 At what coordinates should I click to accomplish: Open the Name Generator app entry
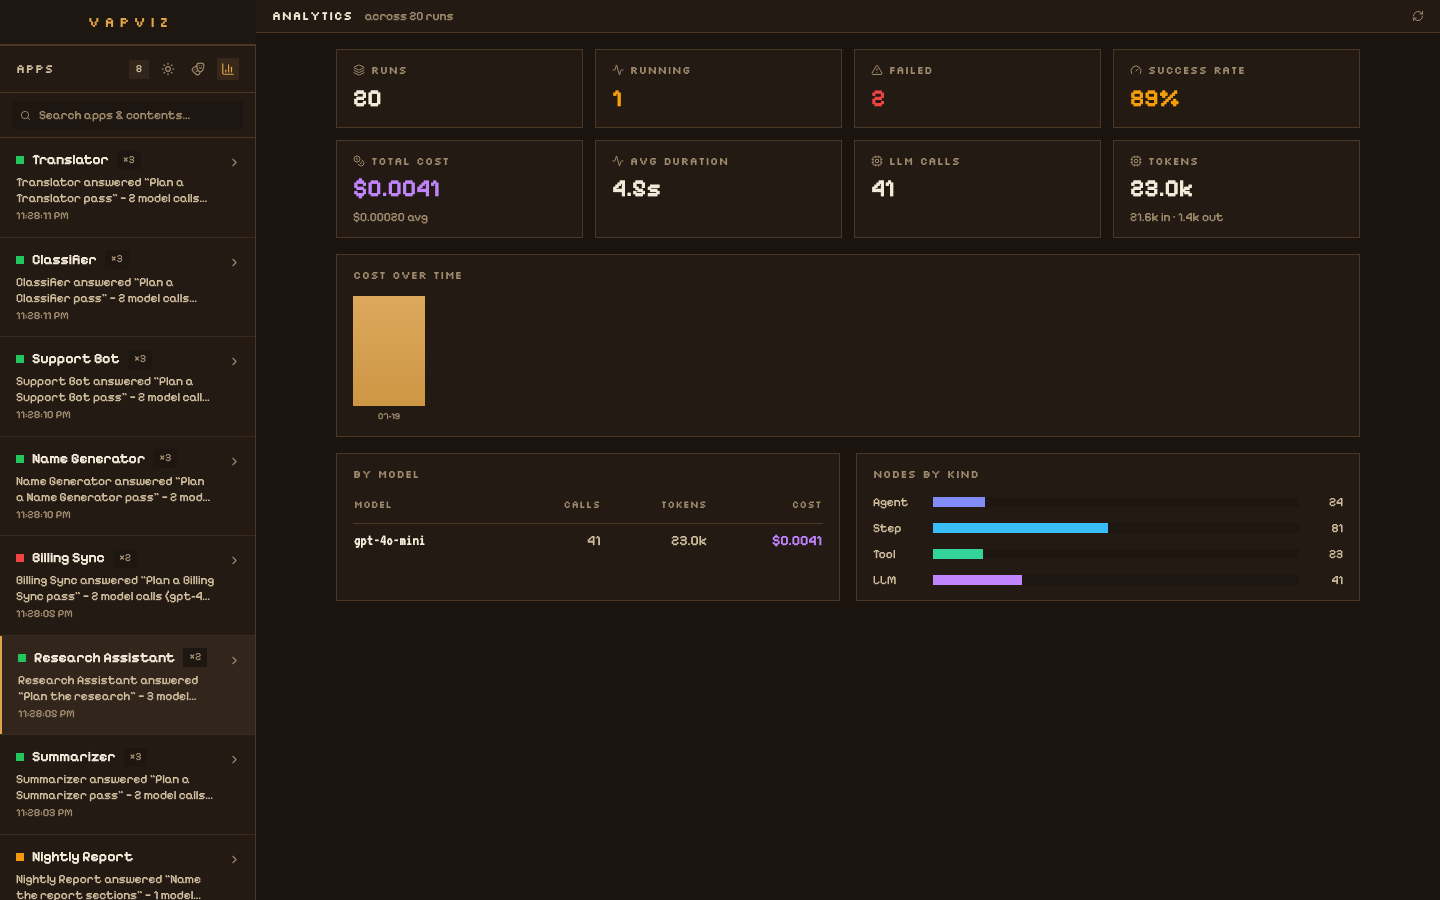[127, 486]
